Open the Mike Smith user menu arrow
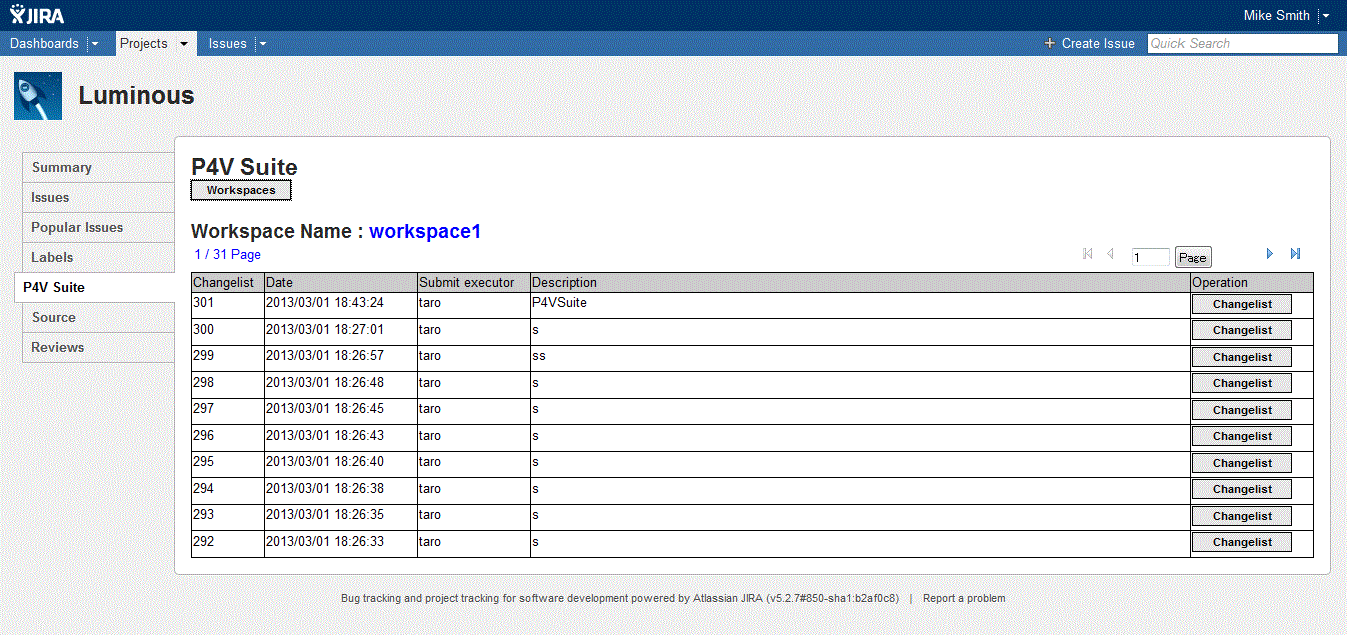1347x635 pixels. point(1325,16)
